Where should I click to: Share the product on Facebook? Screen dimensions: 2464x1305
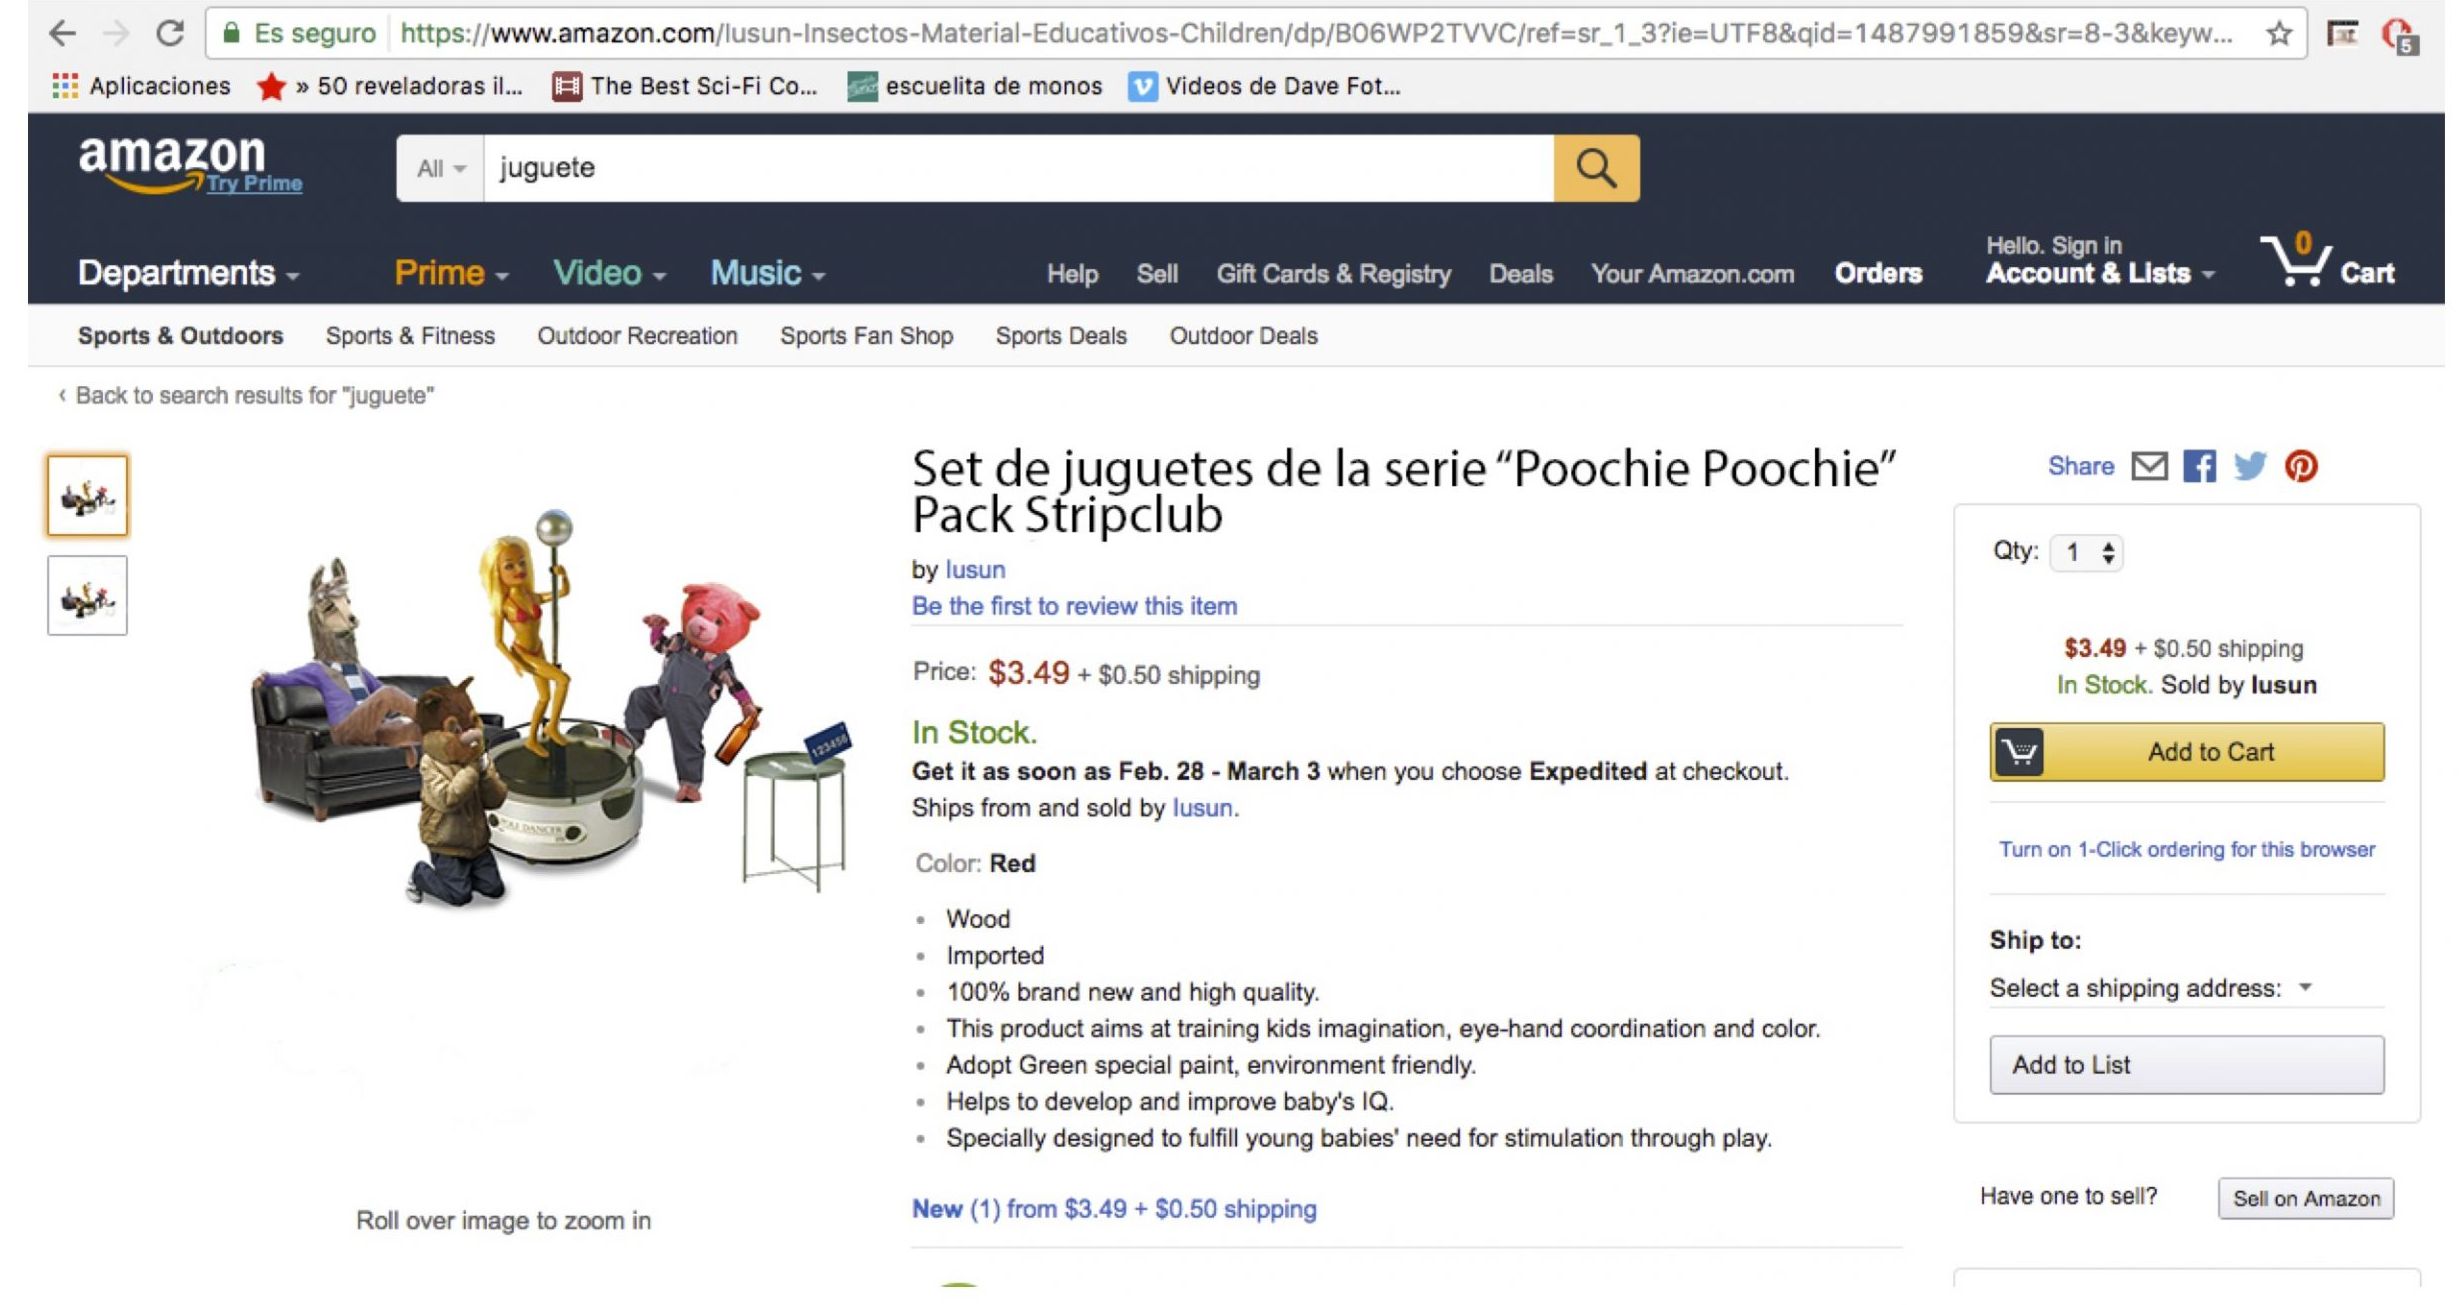pyautogui.click(x=2198, y=466)
